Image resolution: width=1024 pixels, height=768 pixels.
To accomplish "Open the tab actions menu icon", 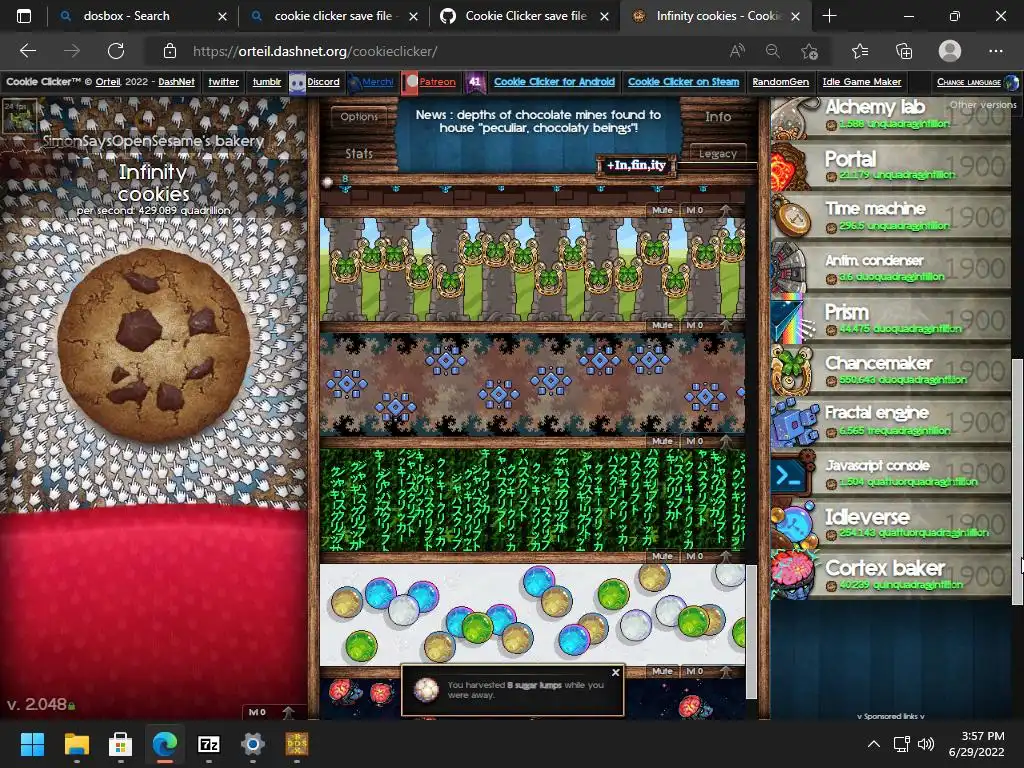I will click(x=24, y=16).
